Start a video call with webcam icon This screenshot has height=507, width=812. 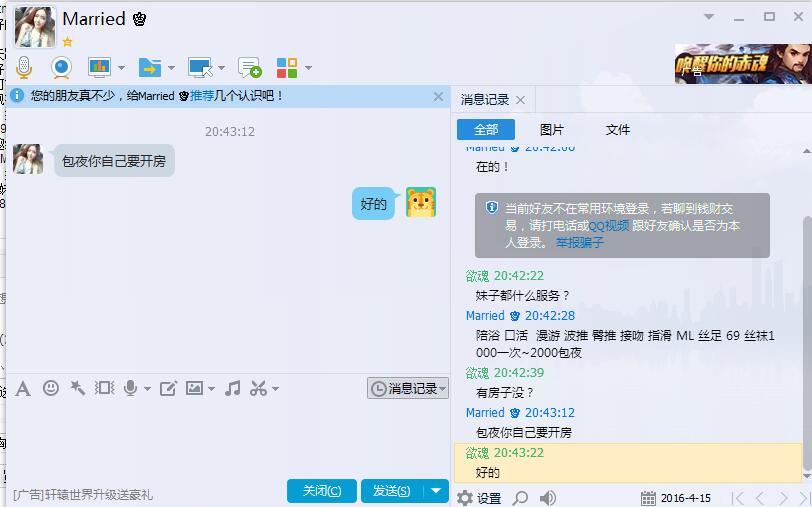pos(62,67)
